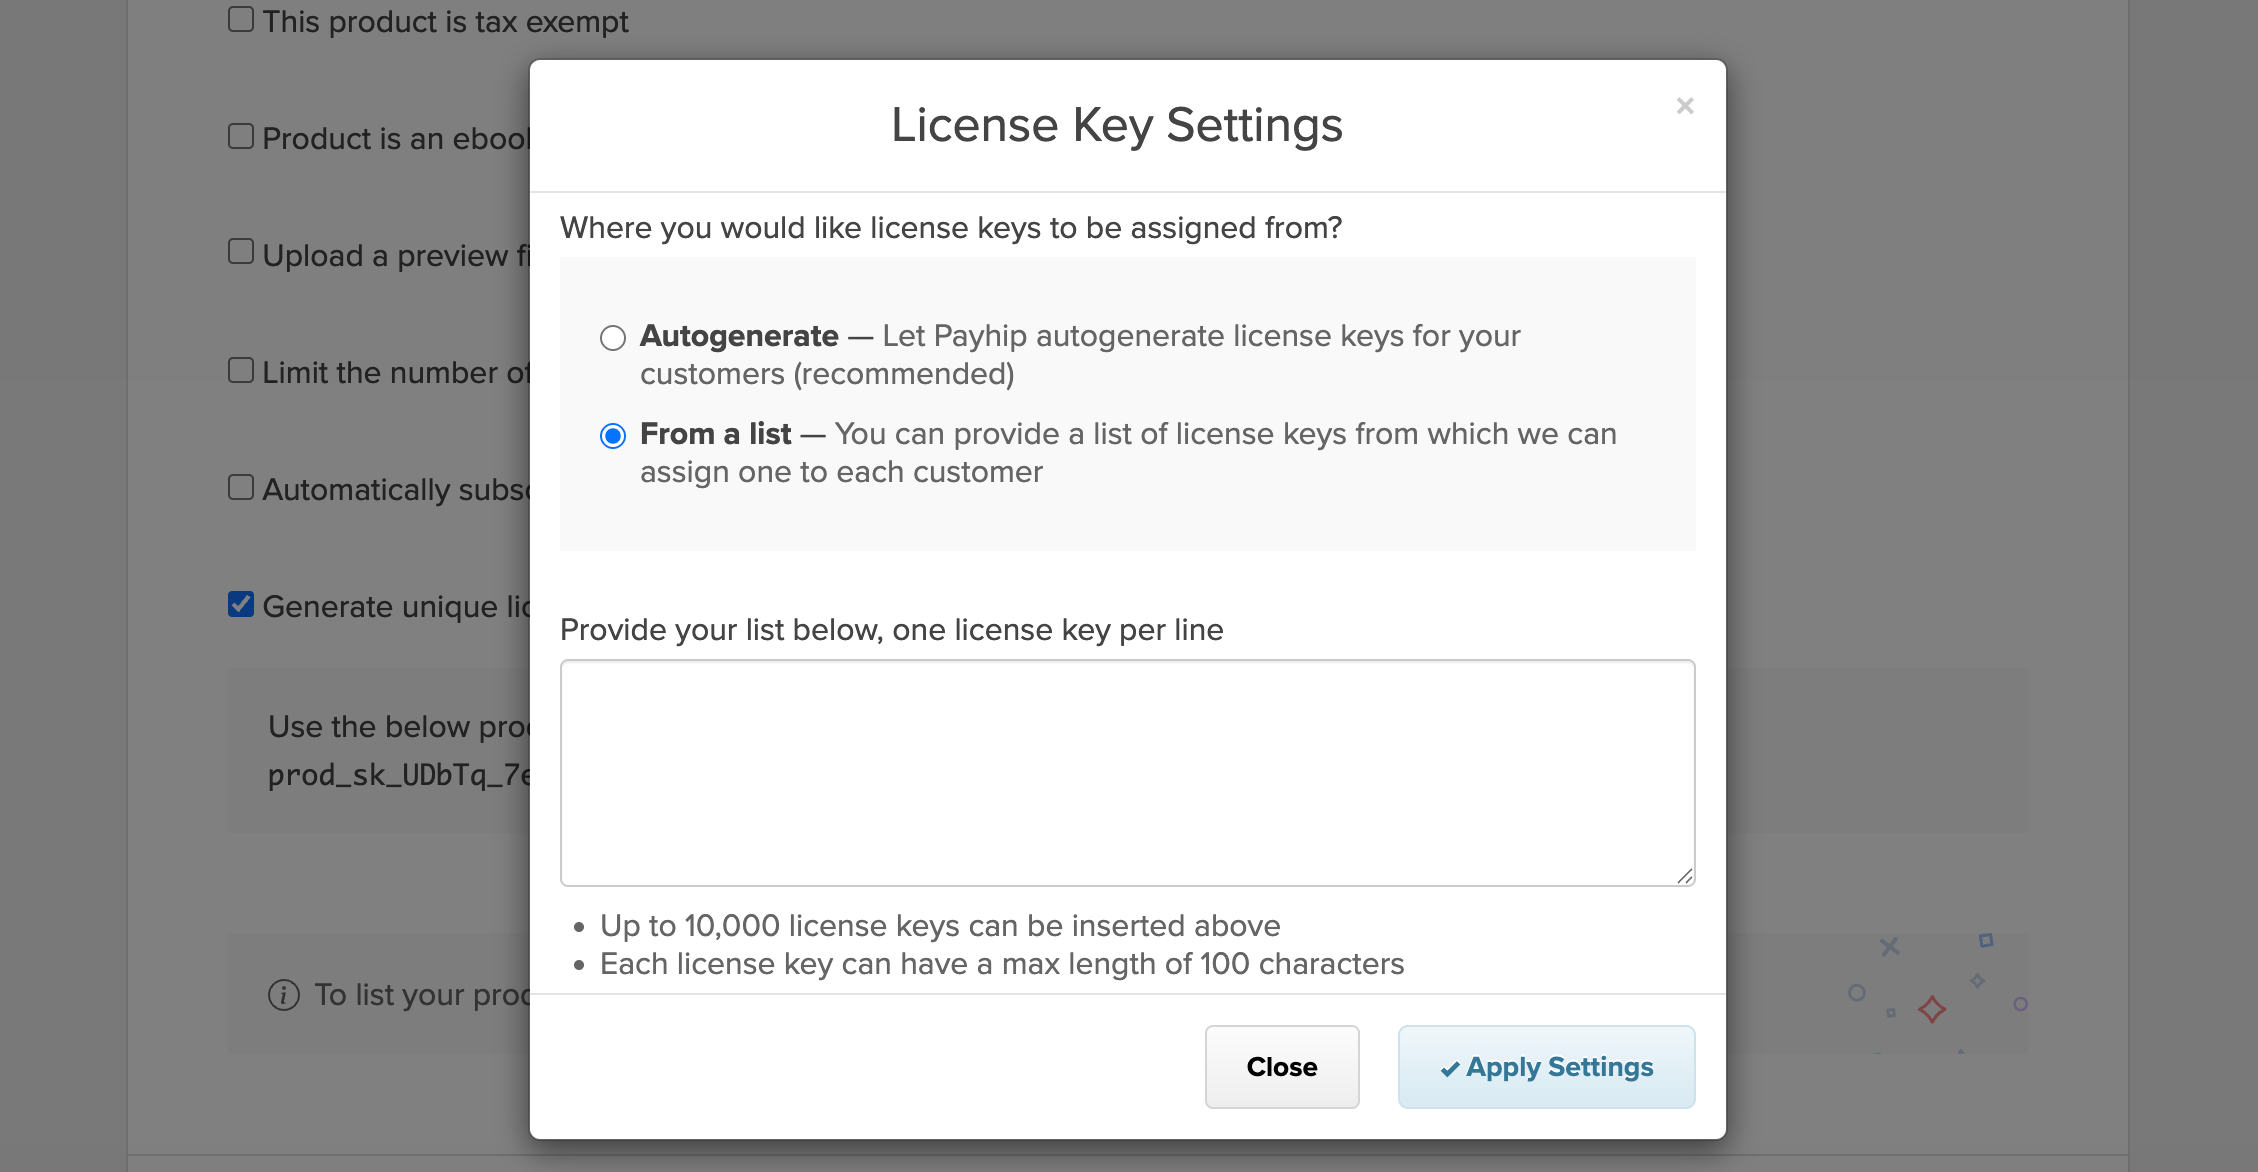This screenshot has height=1172, width=2258.
Task: Enable the product is tax exempt checkbox
Action: pos(241,20)
